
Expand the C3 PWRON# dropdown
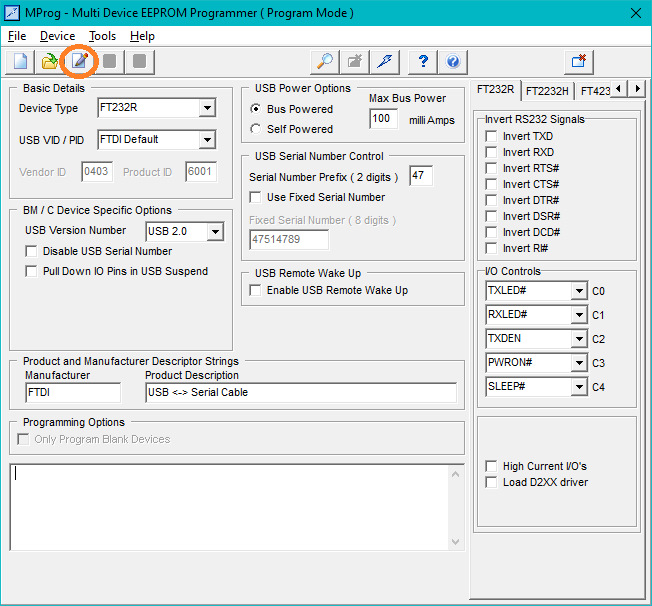point(579,363)
